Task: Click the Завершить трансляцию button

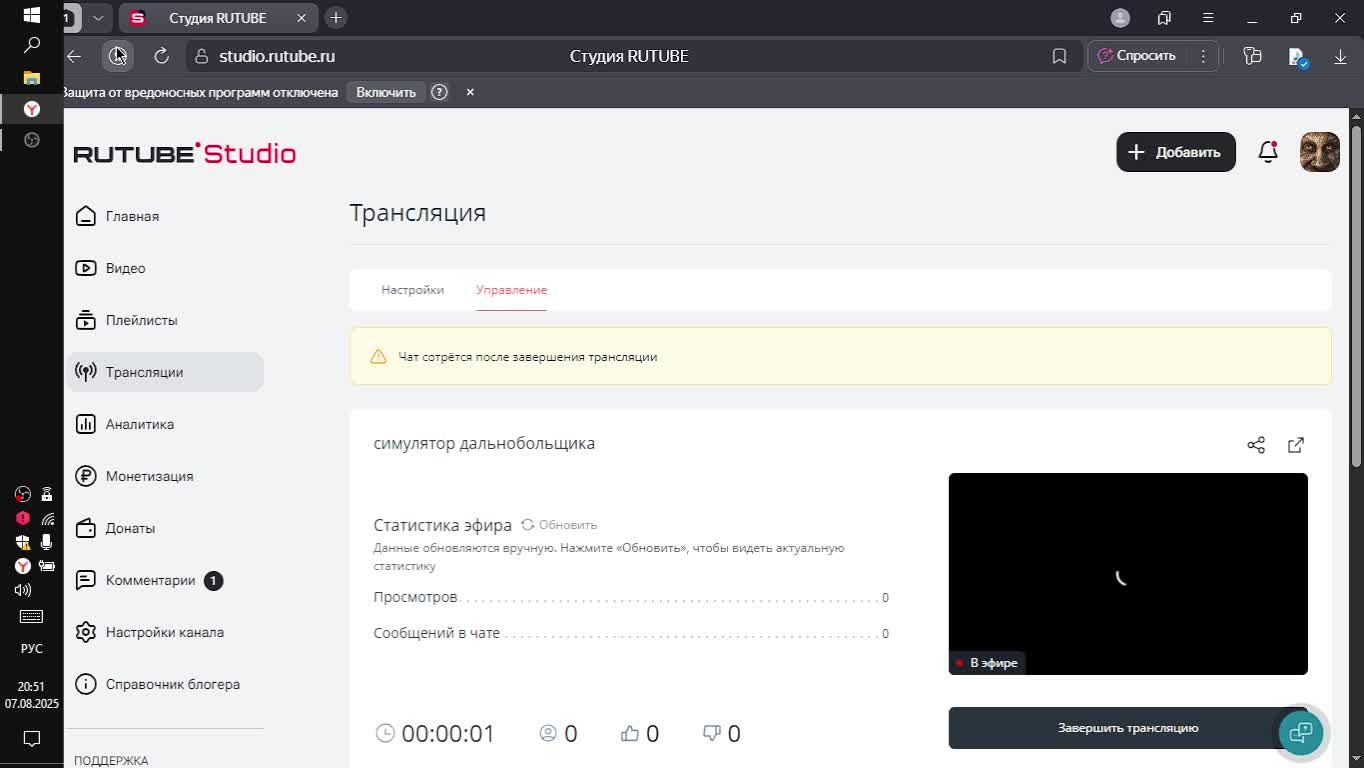Action: (x=1128, y=728)
